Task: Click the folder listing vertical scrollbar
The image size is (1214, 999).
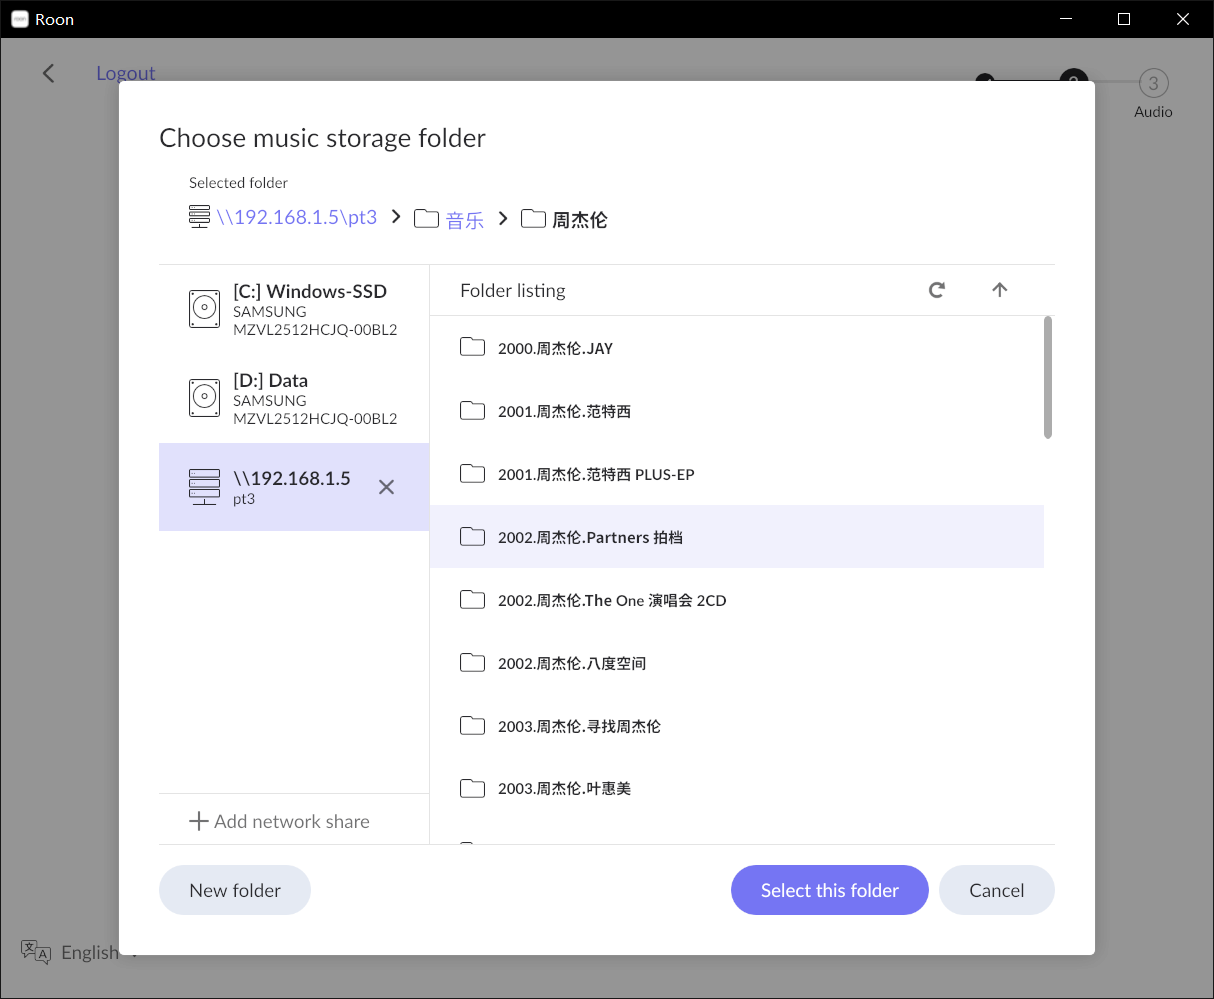Action: [x=1047, y=377]
